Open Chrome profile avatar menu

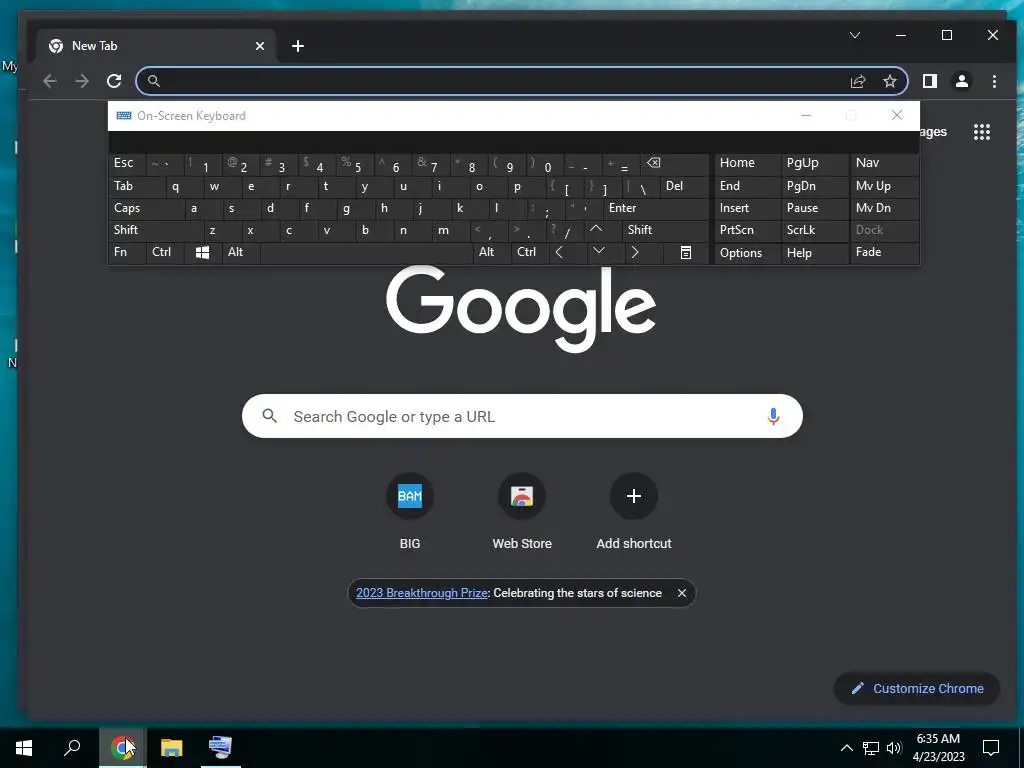pos(961,81)
